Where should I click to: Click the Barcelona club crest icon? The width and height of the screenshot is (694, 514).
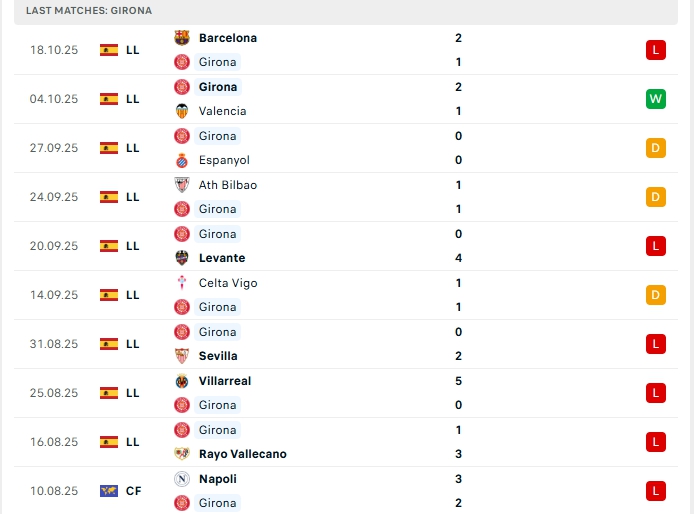coord(182,38)
